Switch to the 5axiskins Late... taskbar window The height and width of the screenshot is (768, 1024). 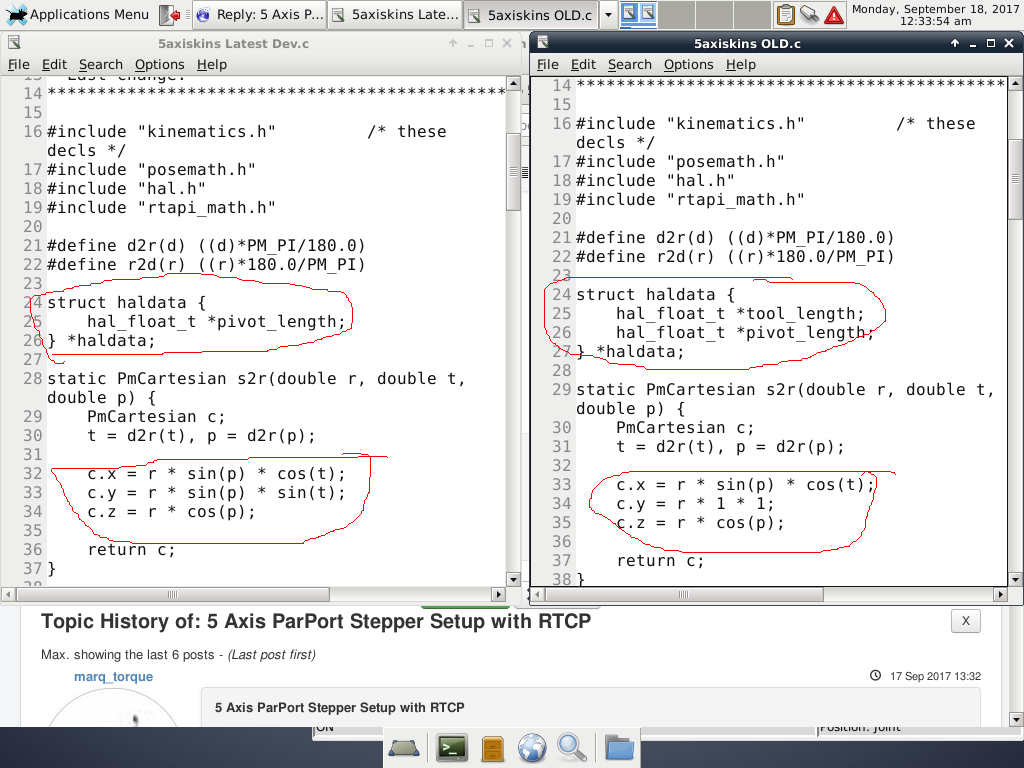click(396, 14)
